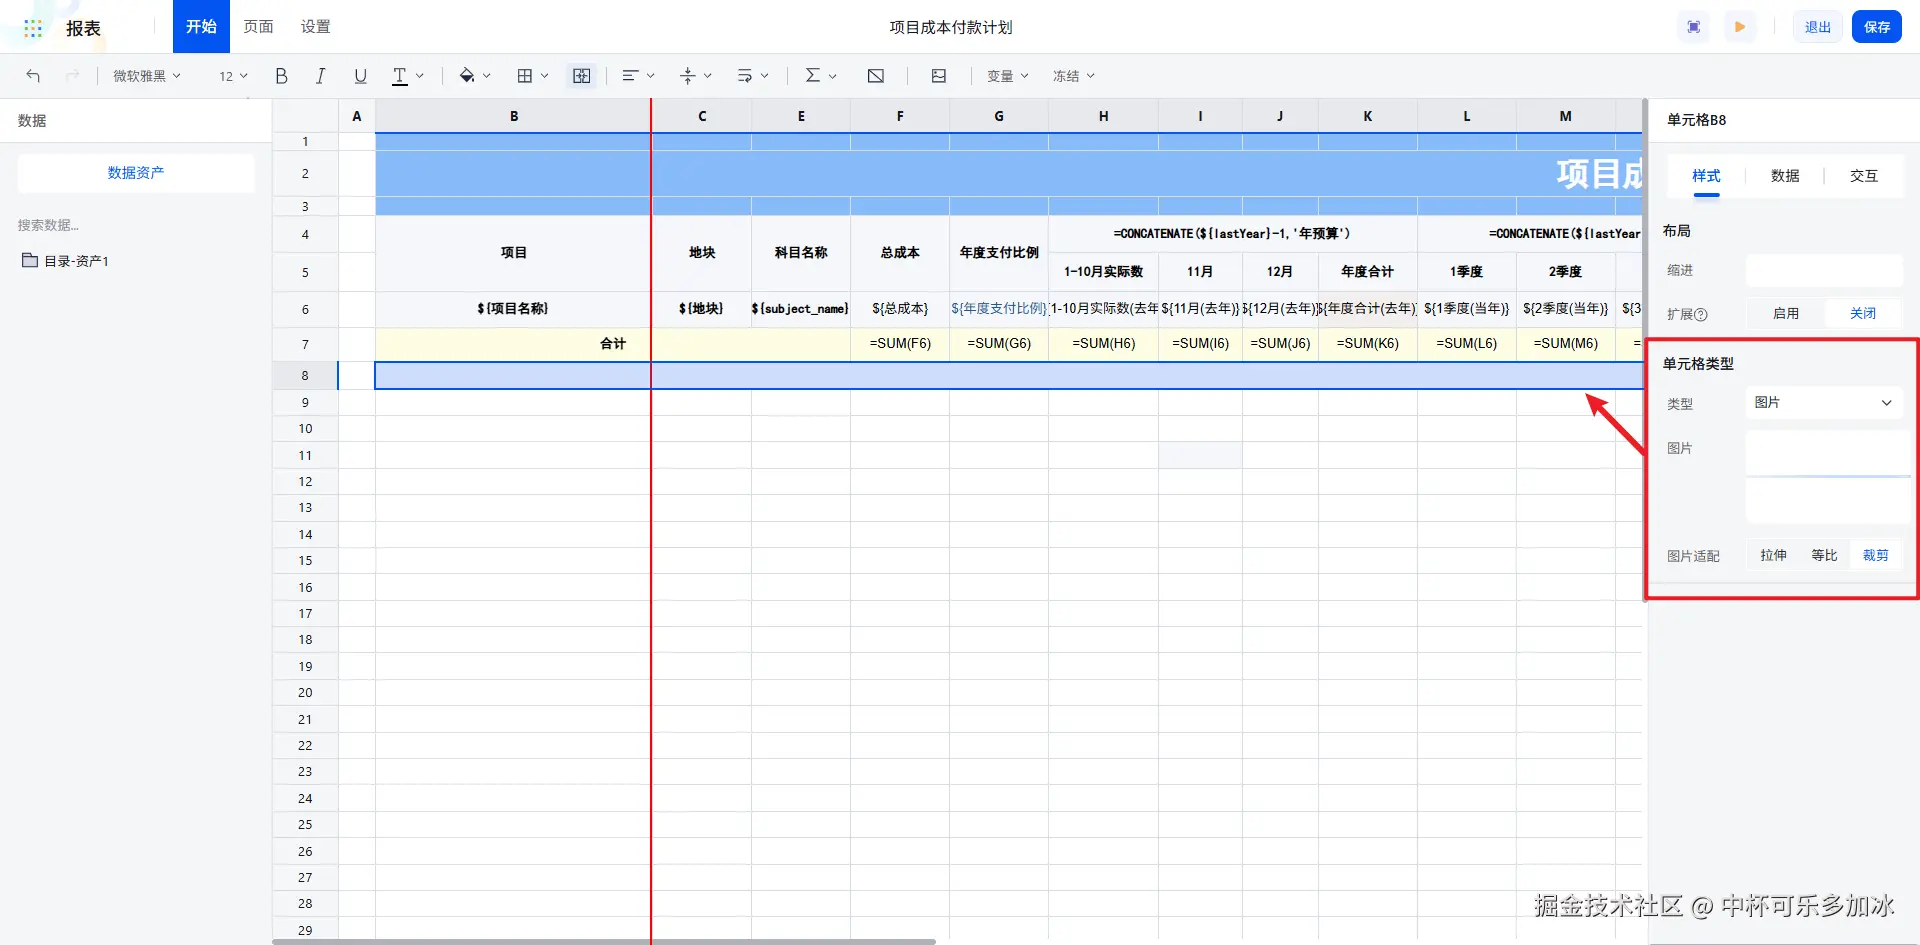Click the redo arrow
1920x945 pixels.
[72, 76]
